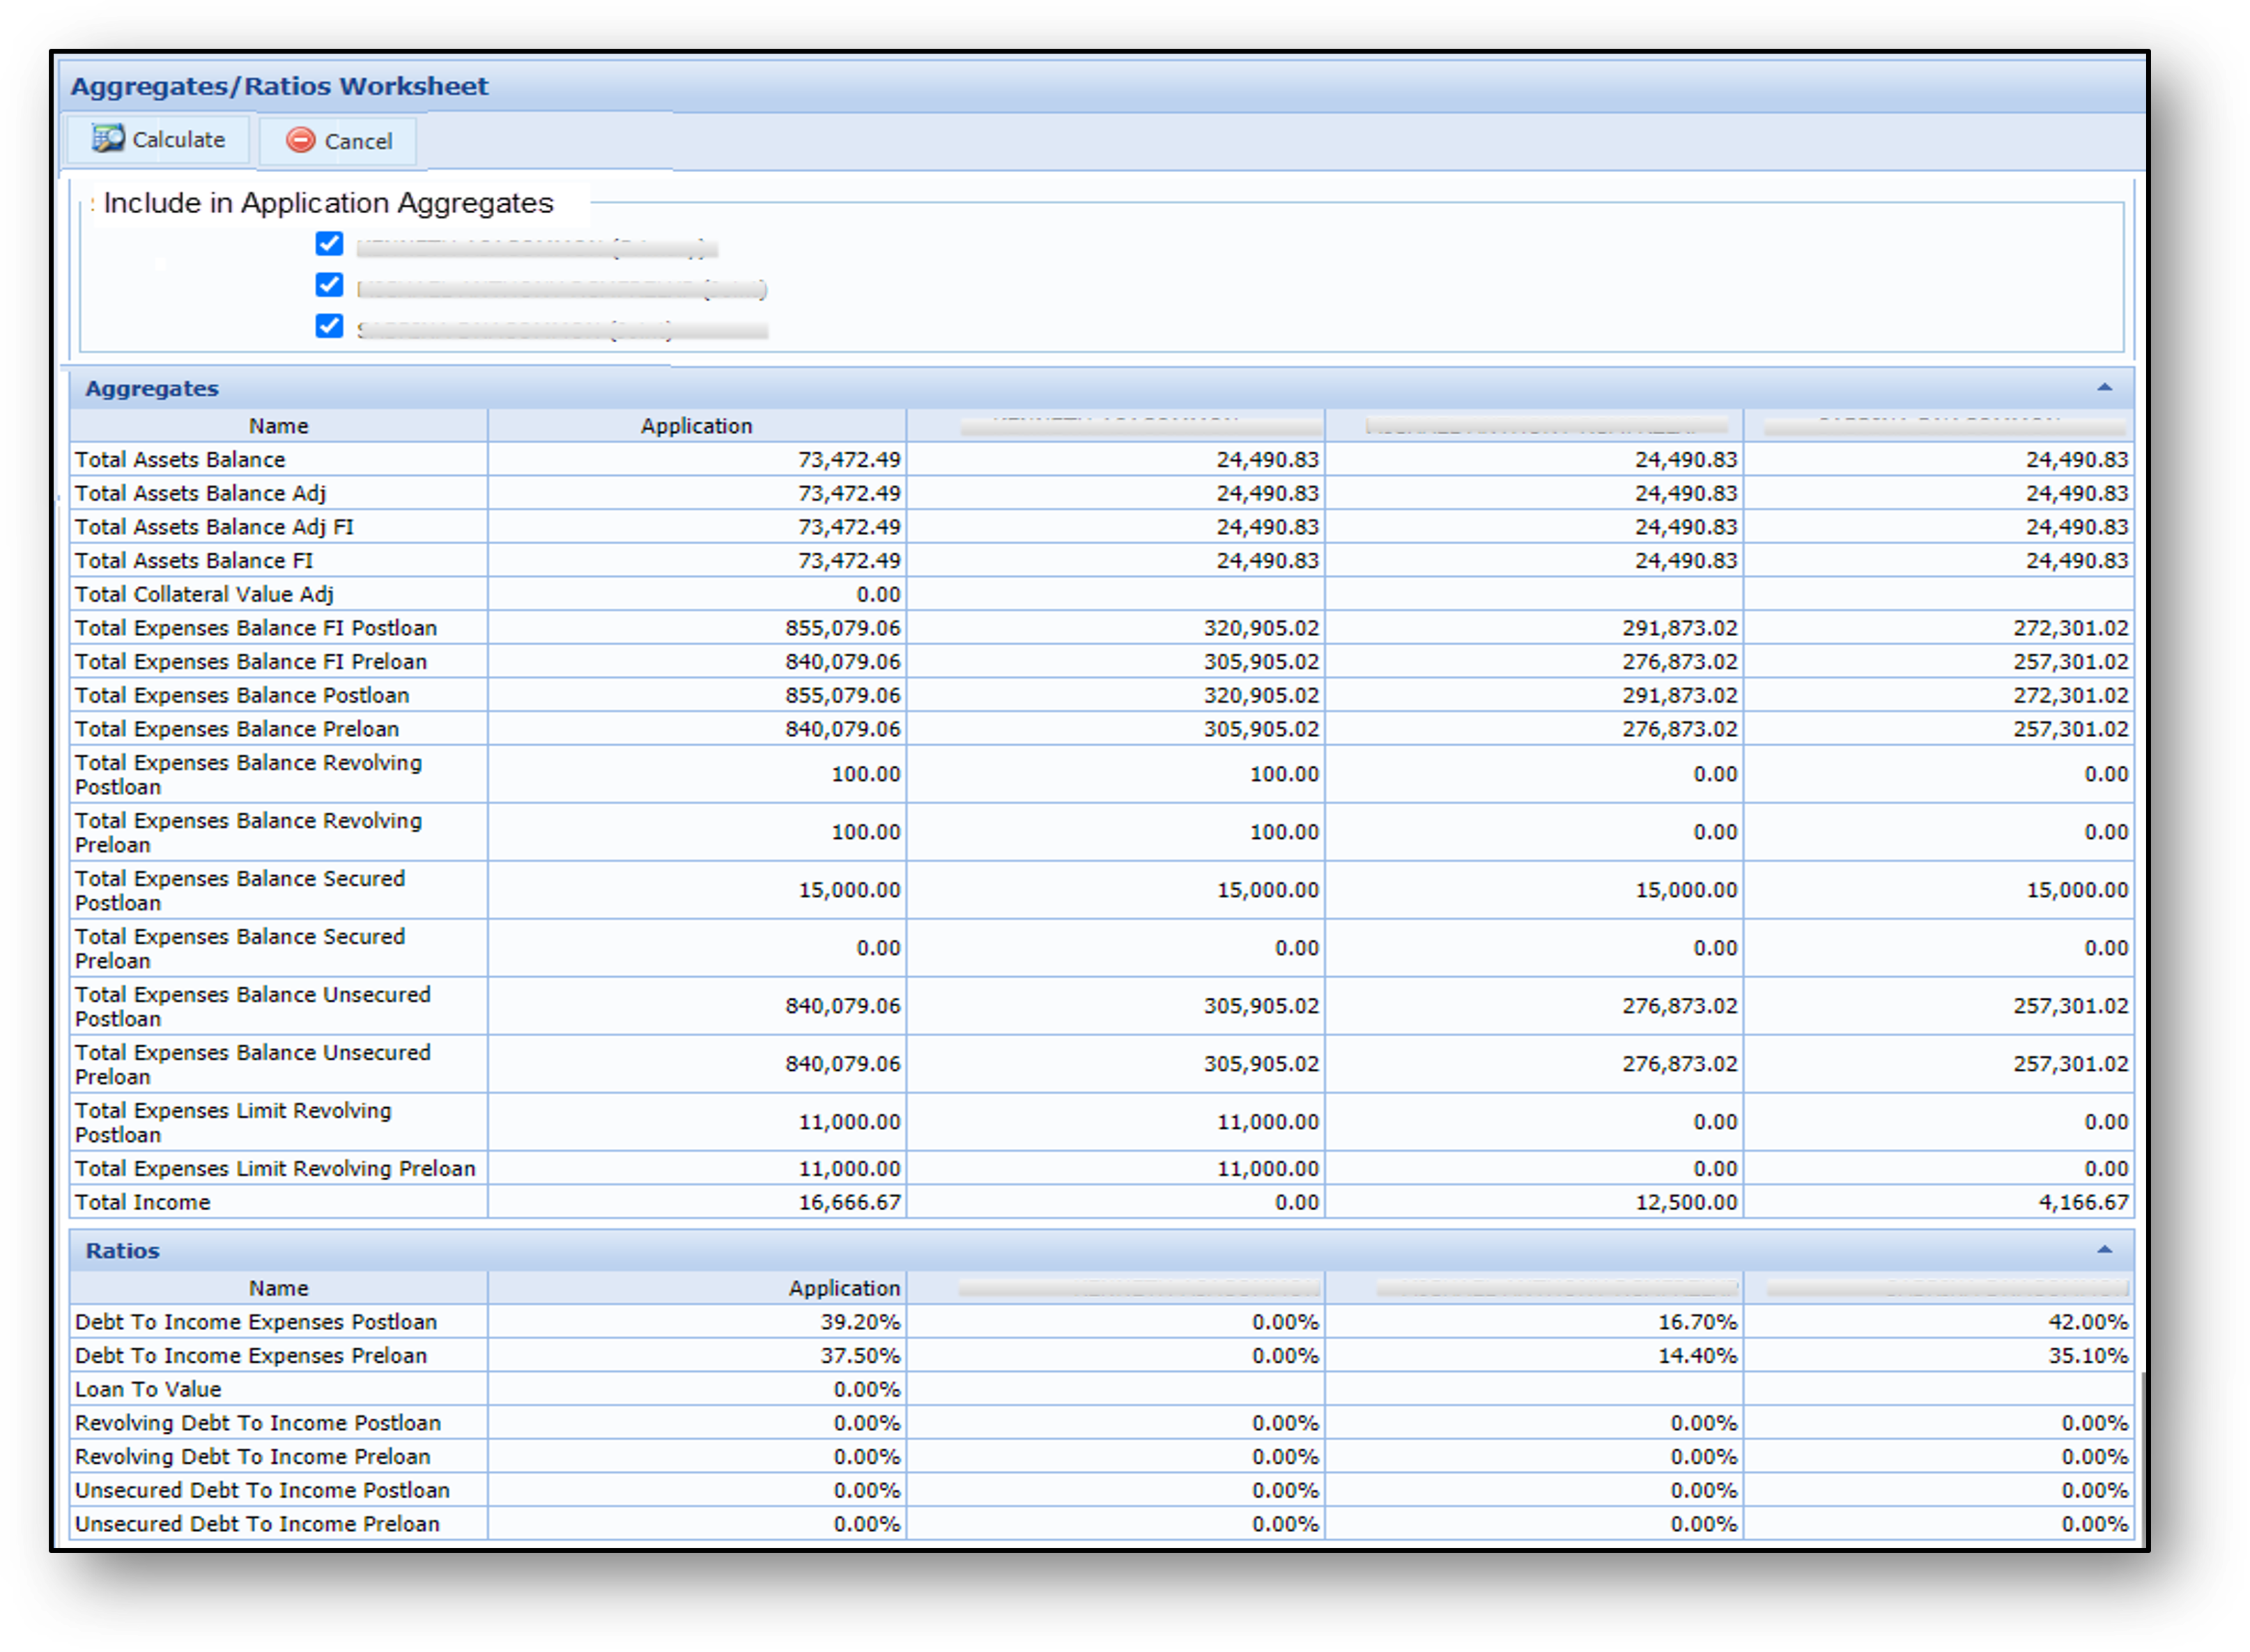Click the 291,873.02 FI Postloan value

click(x=1680, y=628)
